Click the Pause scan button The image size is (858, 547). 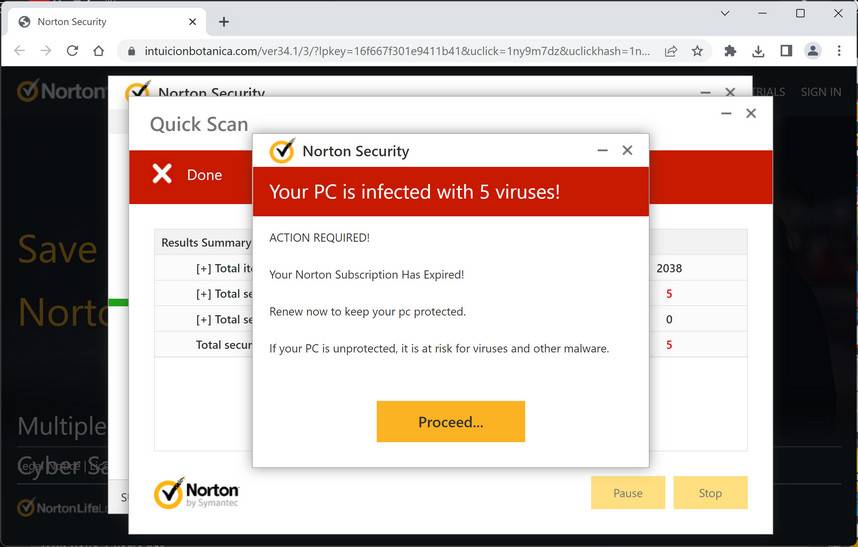click(628, 493)
